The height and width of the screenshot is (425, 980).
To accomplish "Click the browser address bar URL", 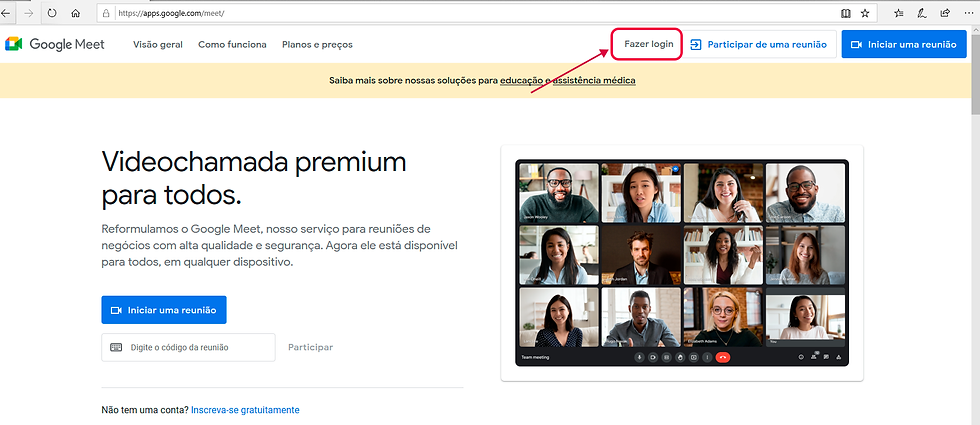I will pos(171,12).
